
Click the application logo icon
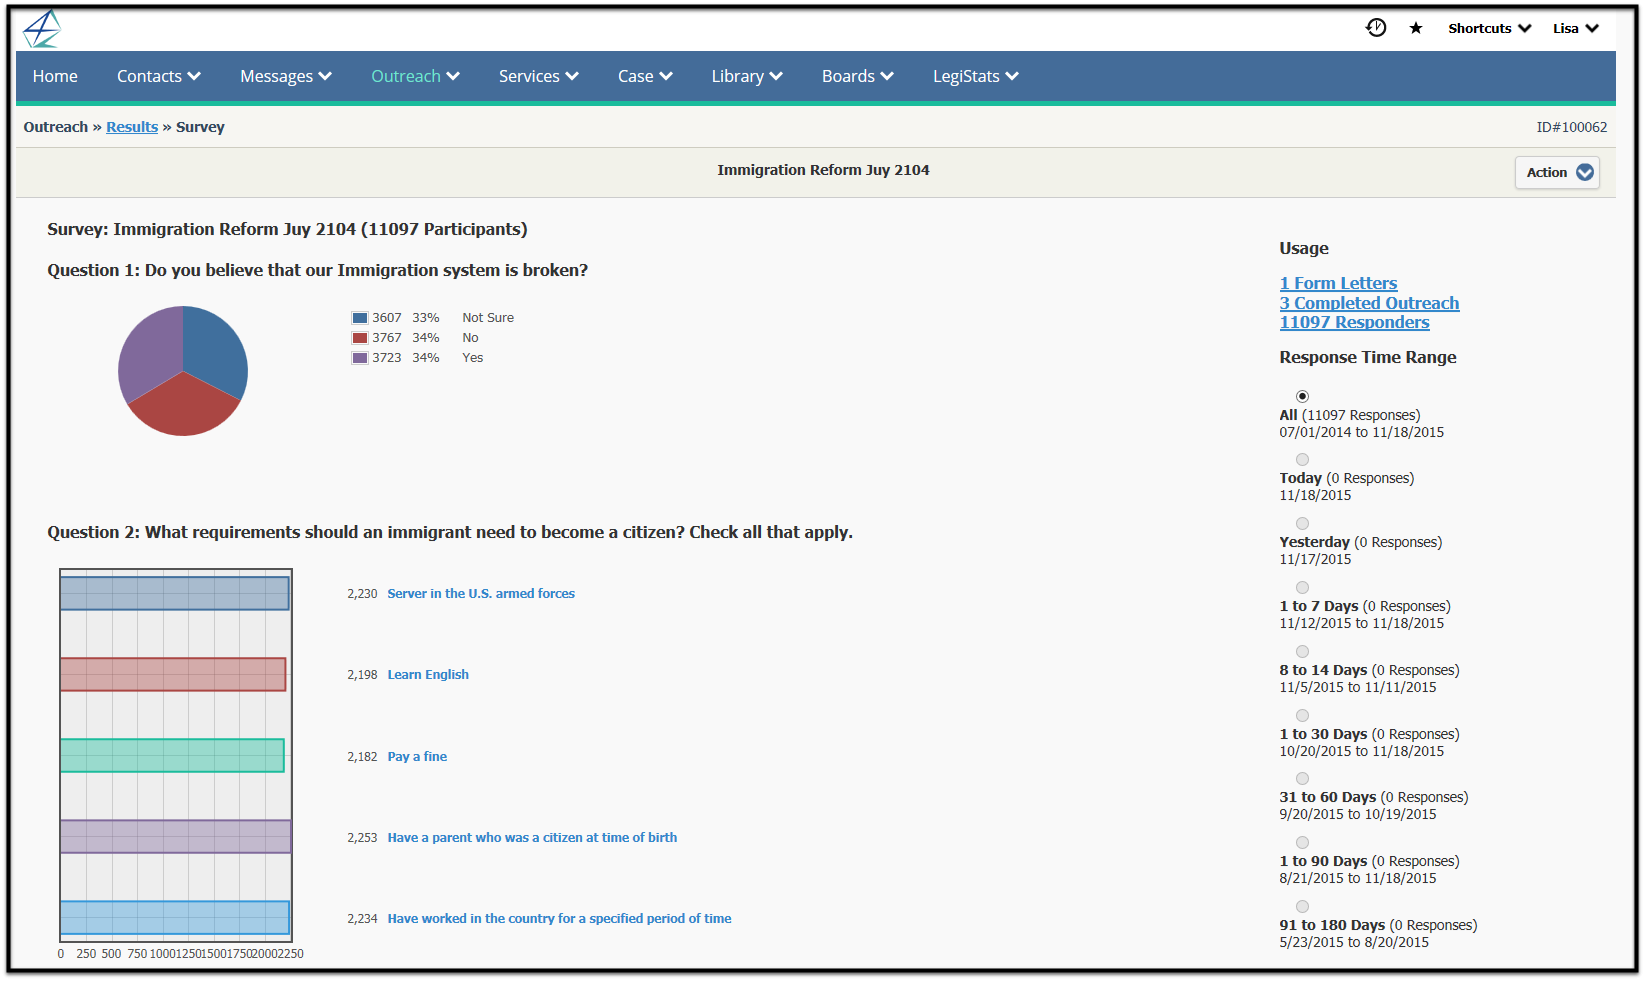coord(42,28)
